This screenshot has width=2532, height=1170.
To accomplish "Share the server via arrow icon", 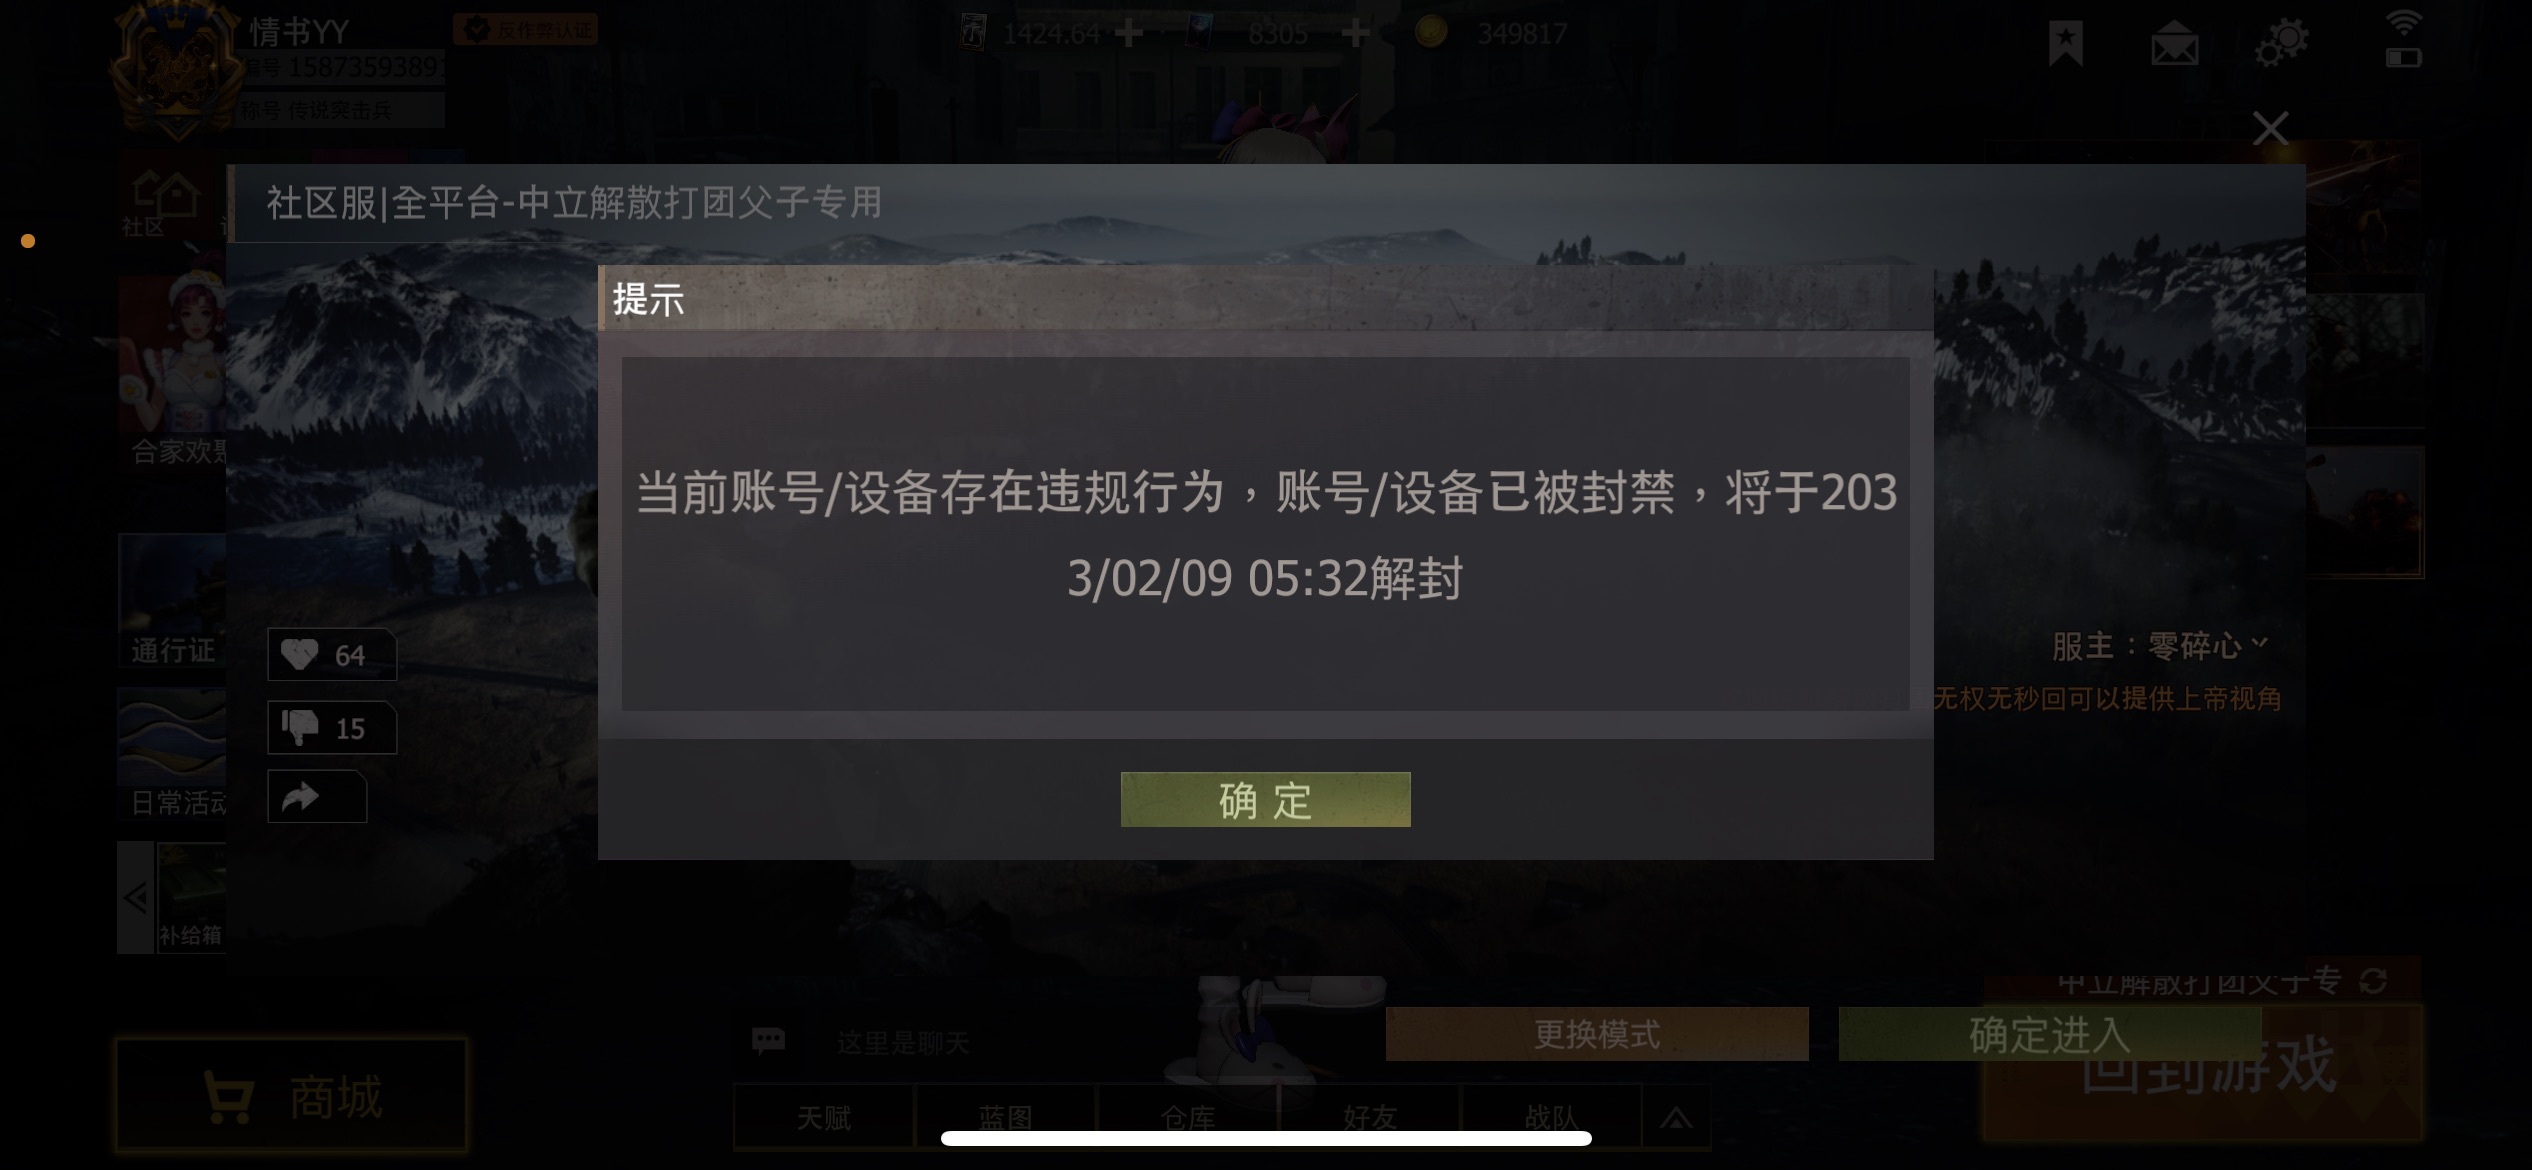I will pyautogui.click(x=317, y=797).
